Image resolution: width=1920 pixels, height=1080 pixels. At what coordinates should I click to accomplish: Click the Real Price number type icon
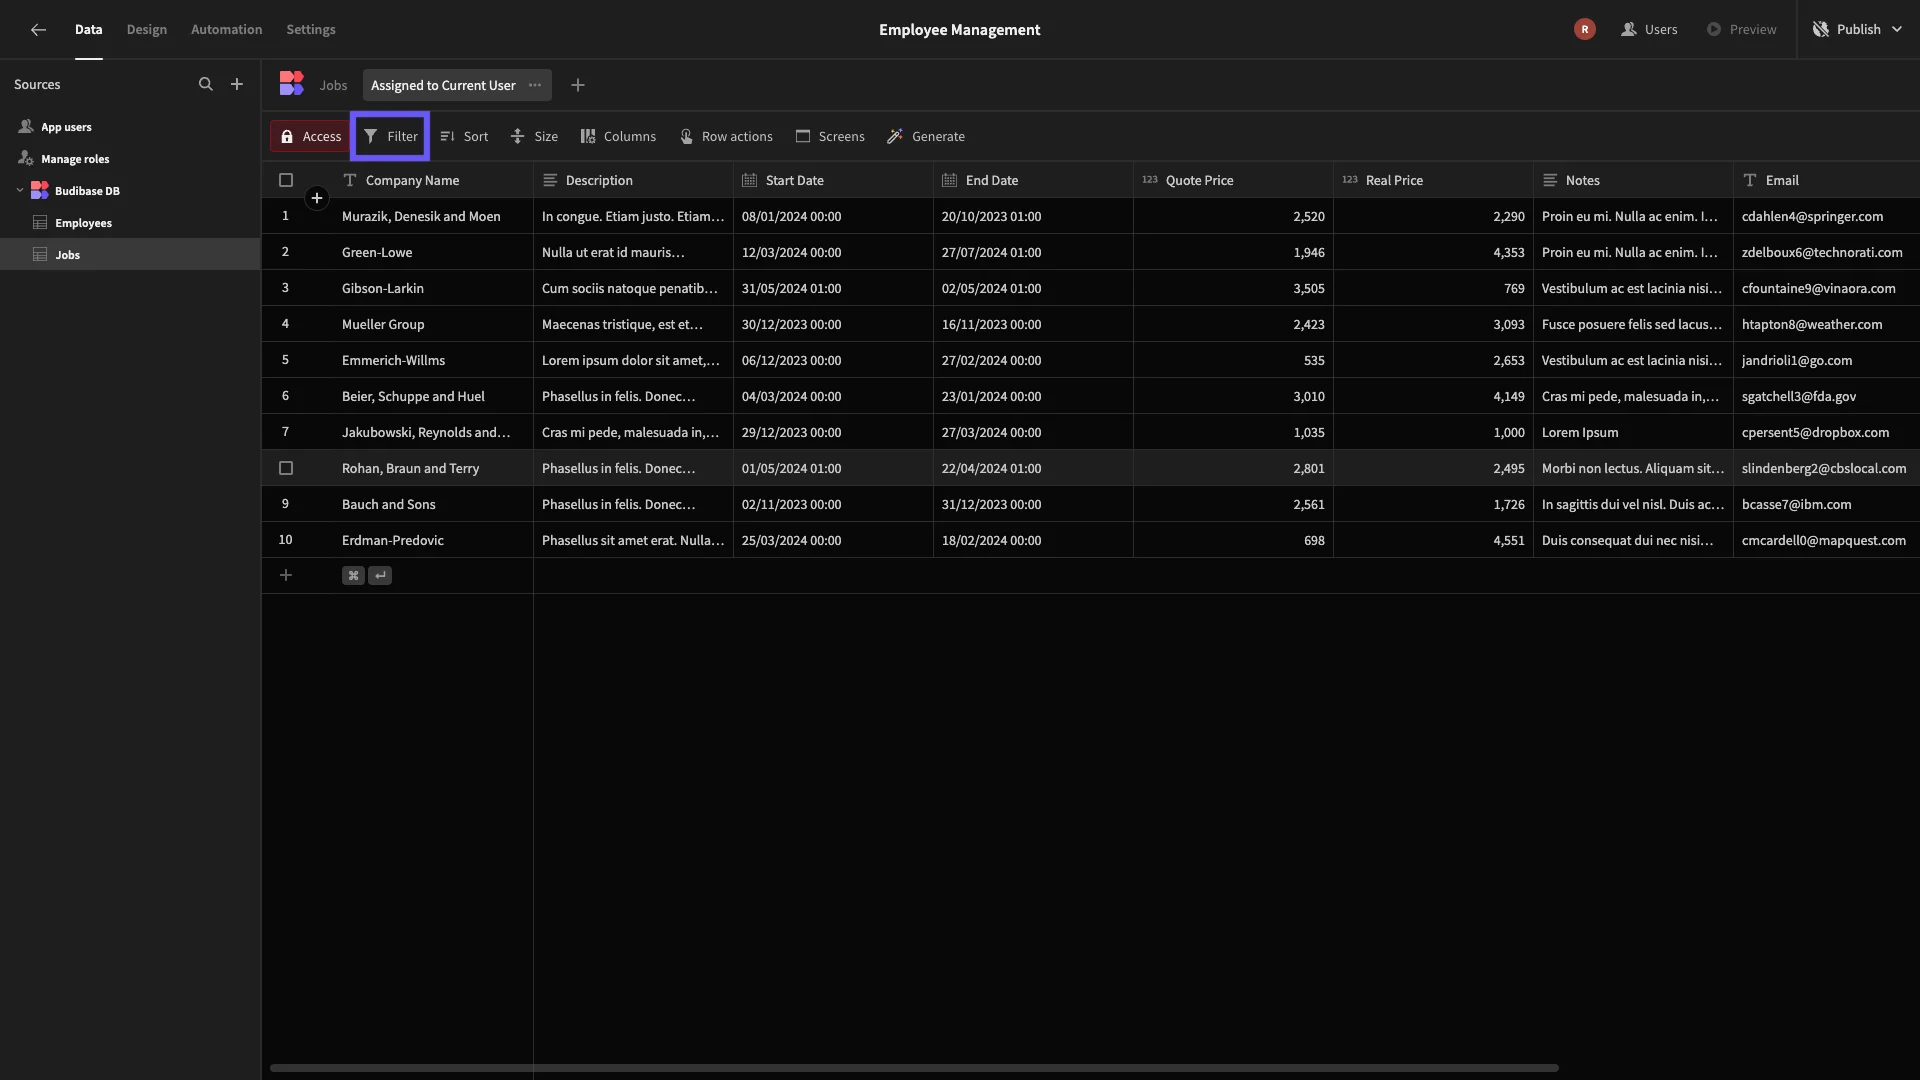point(1350,180)
